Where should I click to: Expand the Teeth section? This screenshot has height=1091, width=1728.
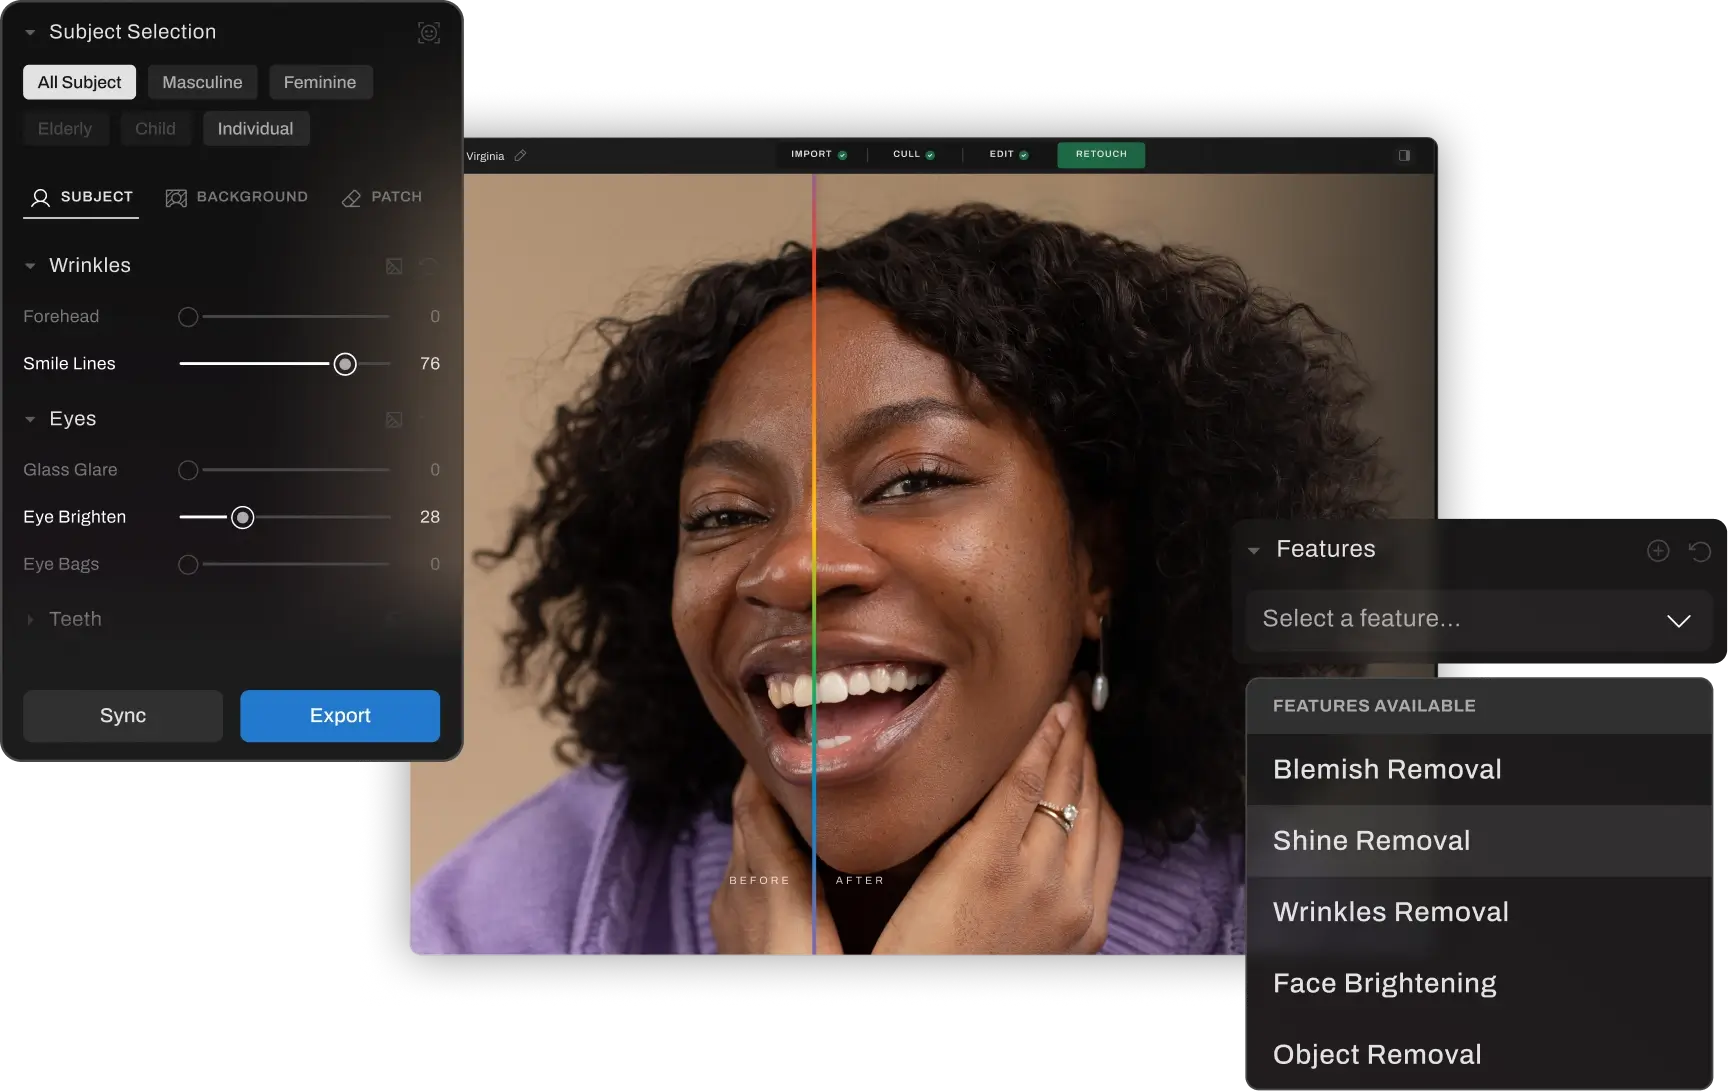click(x=30, y=620)
